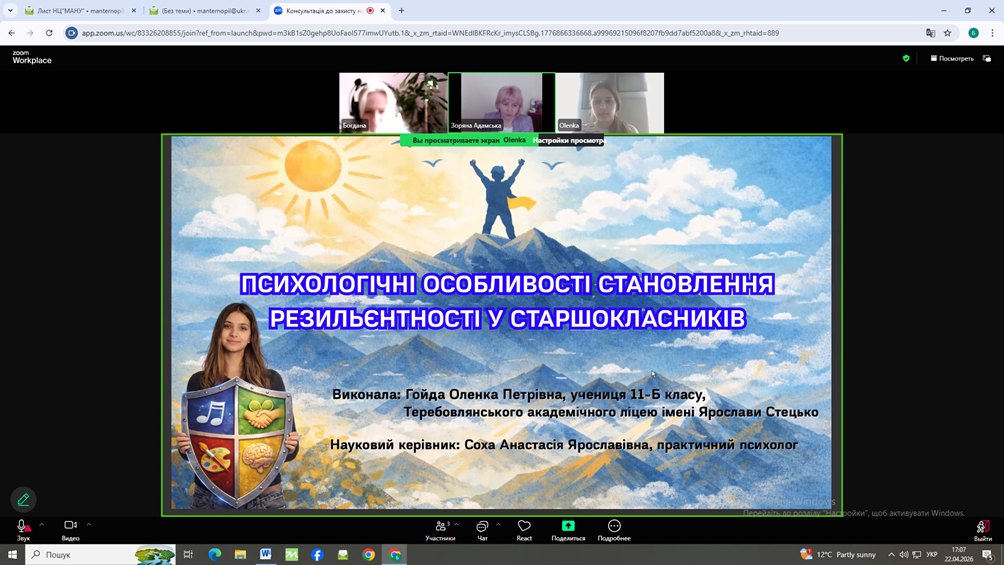Start screen sharing with Поделиться
The height and width of the screenshot is (565, 1004).
[x=568, y=530]
